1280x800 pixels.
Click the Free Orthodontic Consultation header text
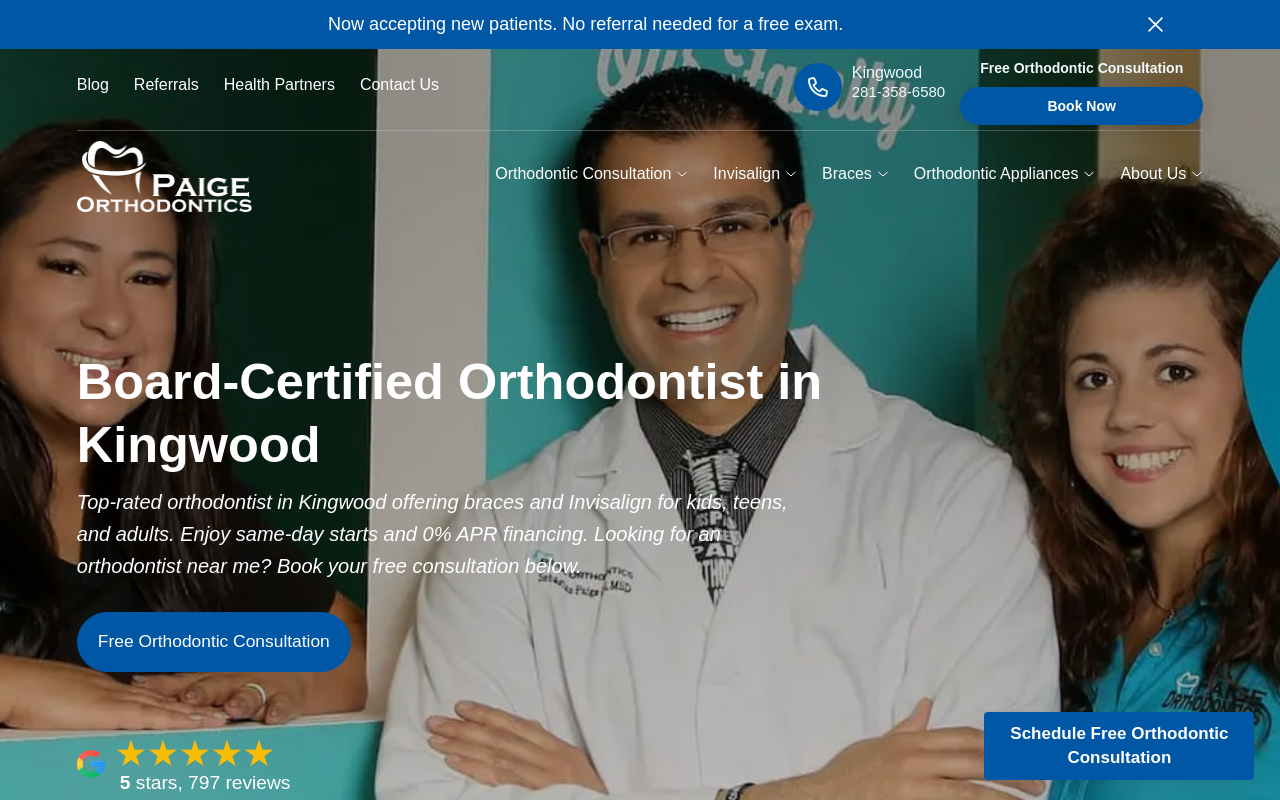coord(1081,68)
